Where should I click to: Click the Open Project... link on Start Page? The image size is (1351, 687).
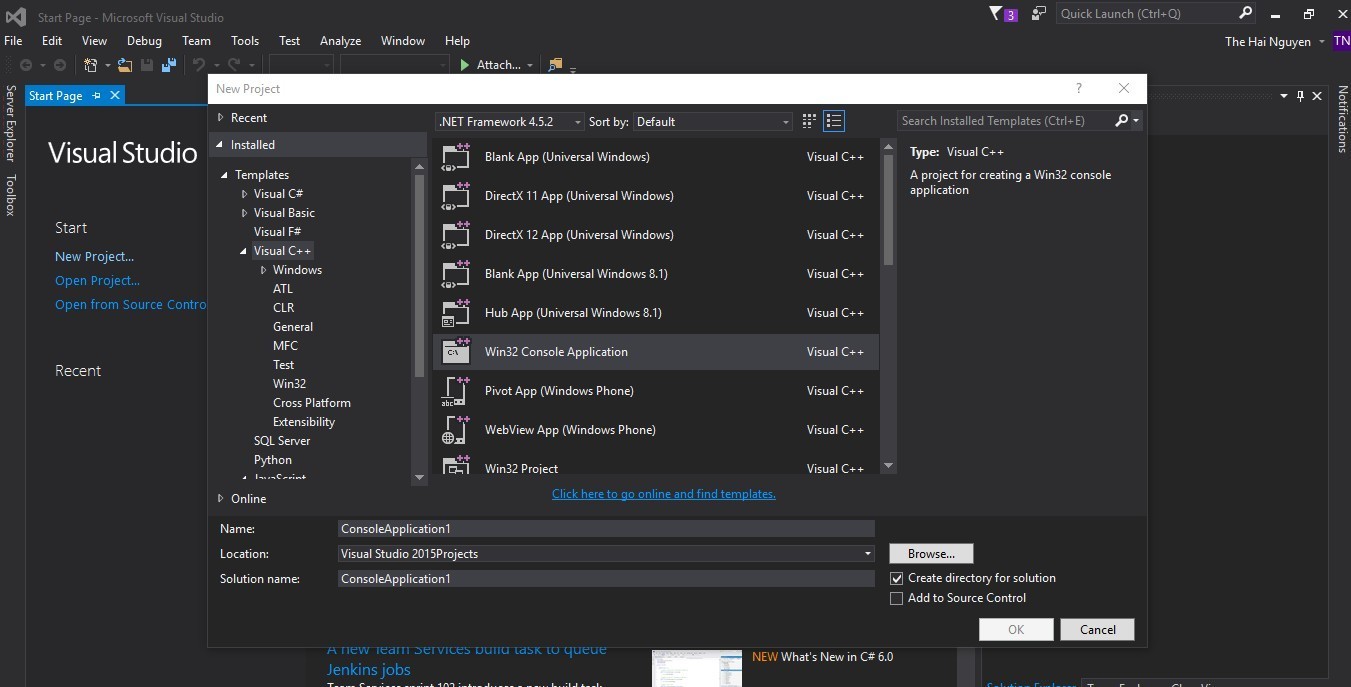point(97,281)
